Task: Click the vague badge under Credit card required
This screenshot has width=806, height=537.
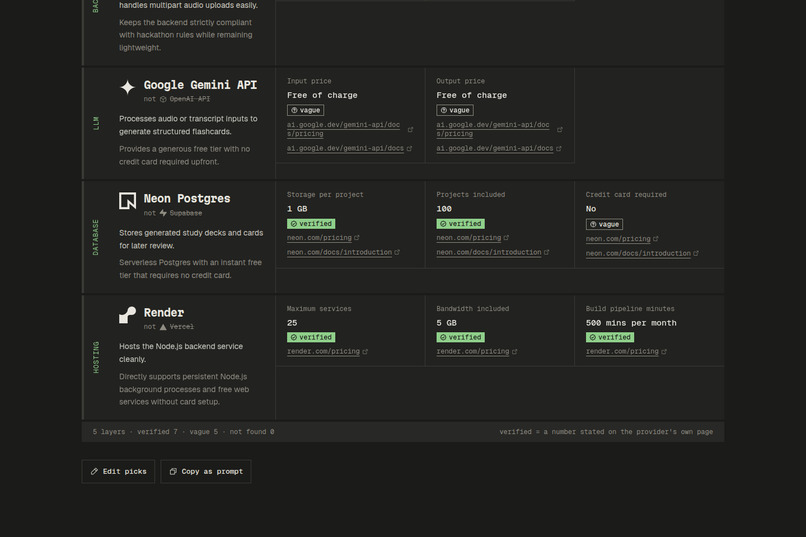Action: click(x=604, y=224)
